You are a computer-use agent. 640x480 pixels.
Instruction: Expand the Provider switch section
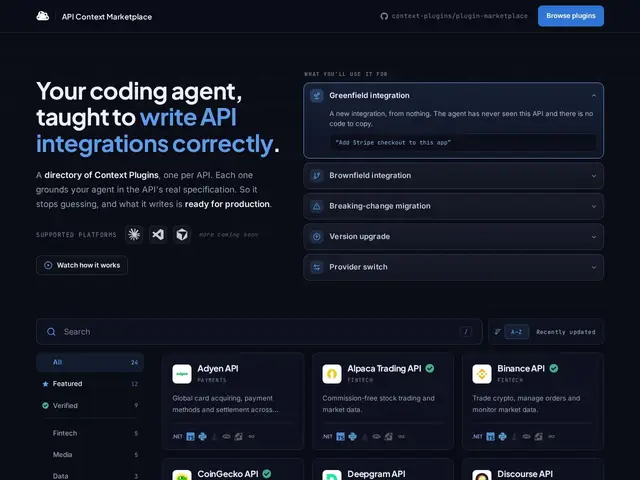pos(453,267)
